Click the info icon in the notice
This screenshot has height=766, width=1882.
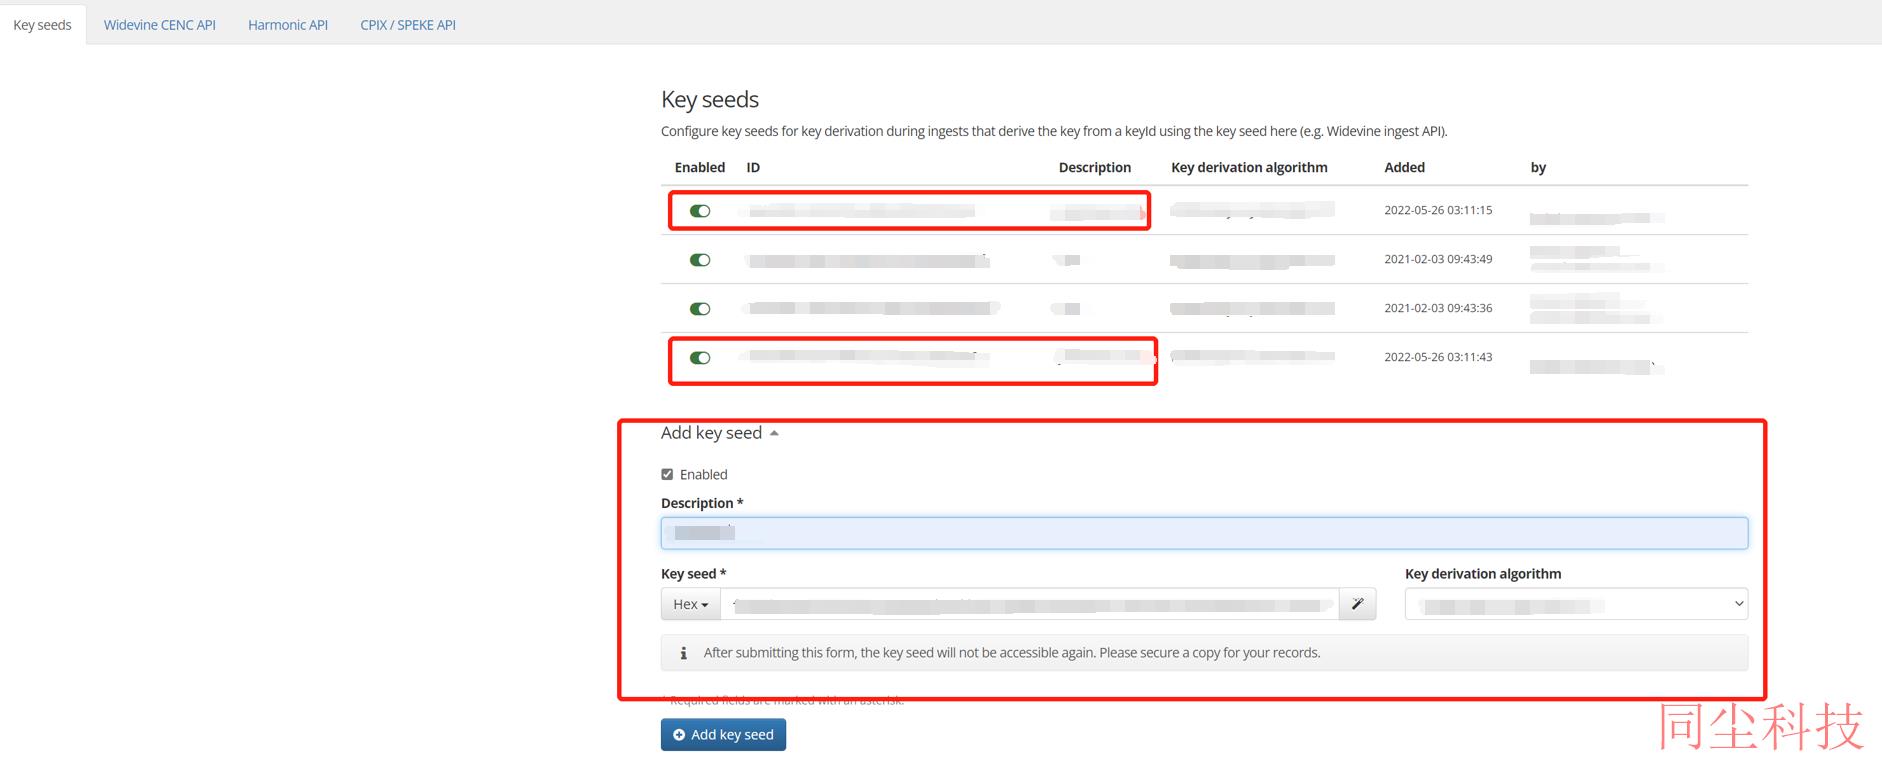(x=683, y=653)
